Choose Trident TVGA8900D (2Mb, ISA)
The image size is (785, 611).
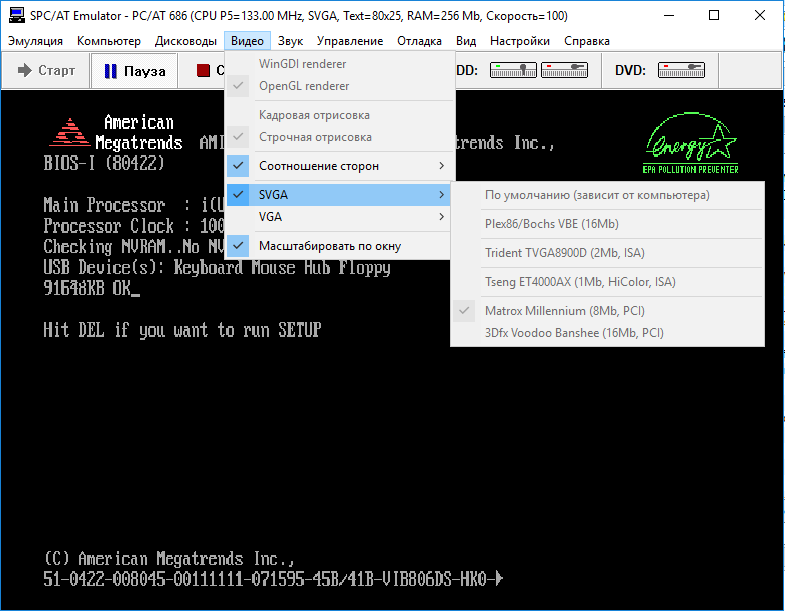[607, 253]
